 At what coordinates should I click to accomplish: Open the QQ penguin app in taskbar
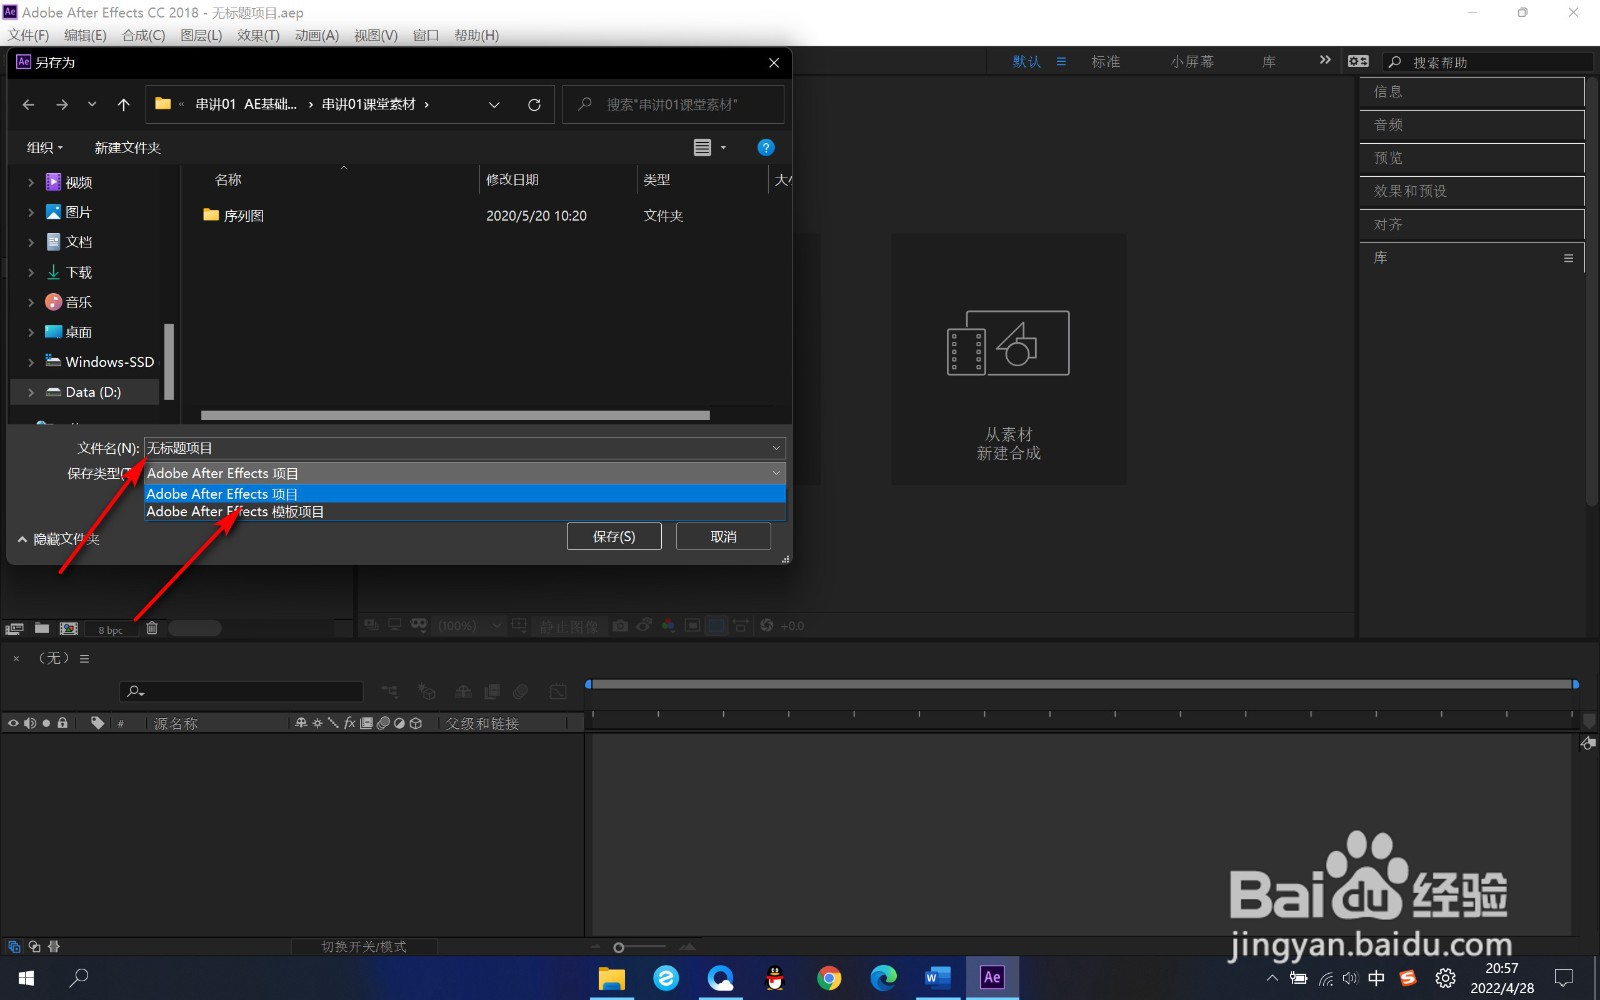(775, 978)
